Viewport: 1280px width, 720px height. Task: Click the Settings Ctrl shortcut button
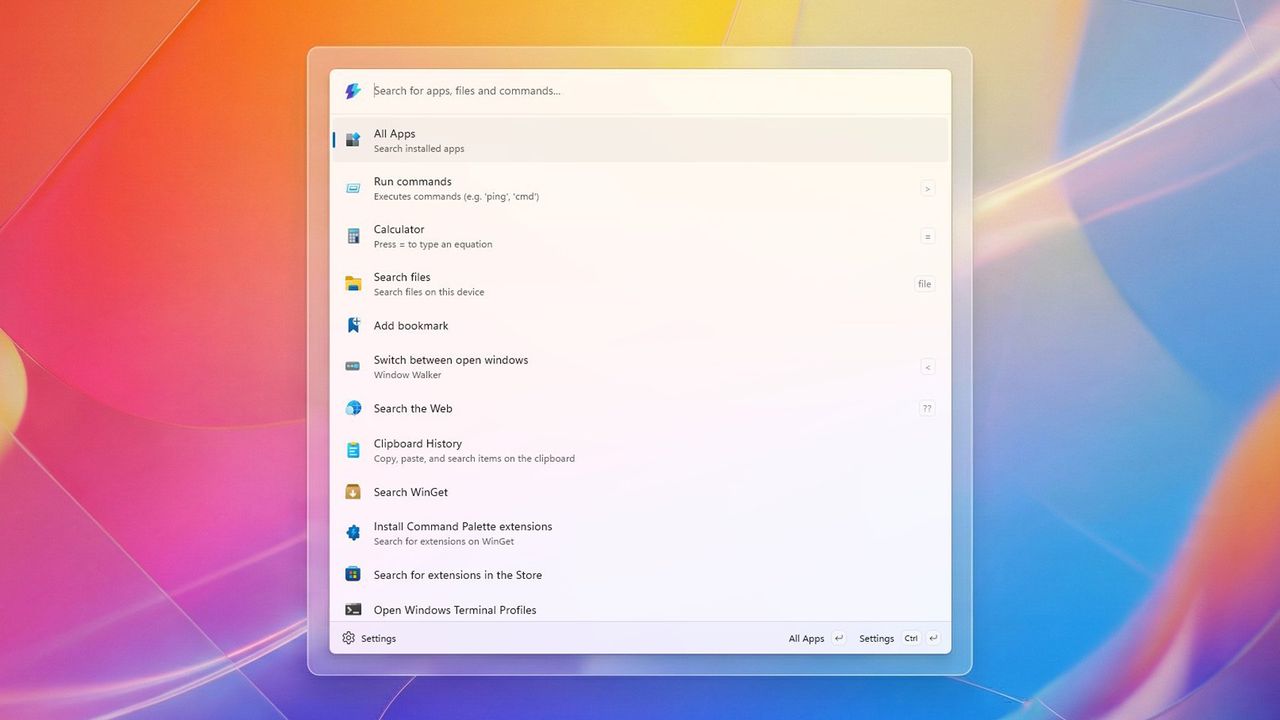pos(897,637)
